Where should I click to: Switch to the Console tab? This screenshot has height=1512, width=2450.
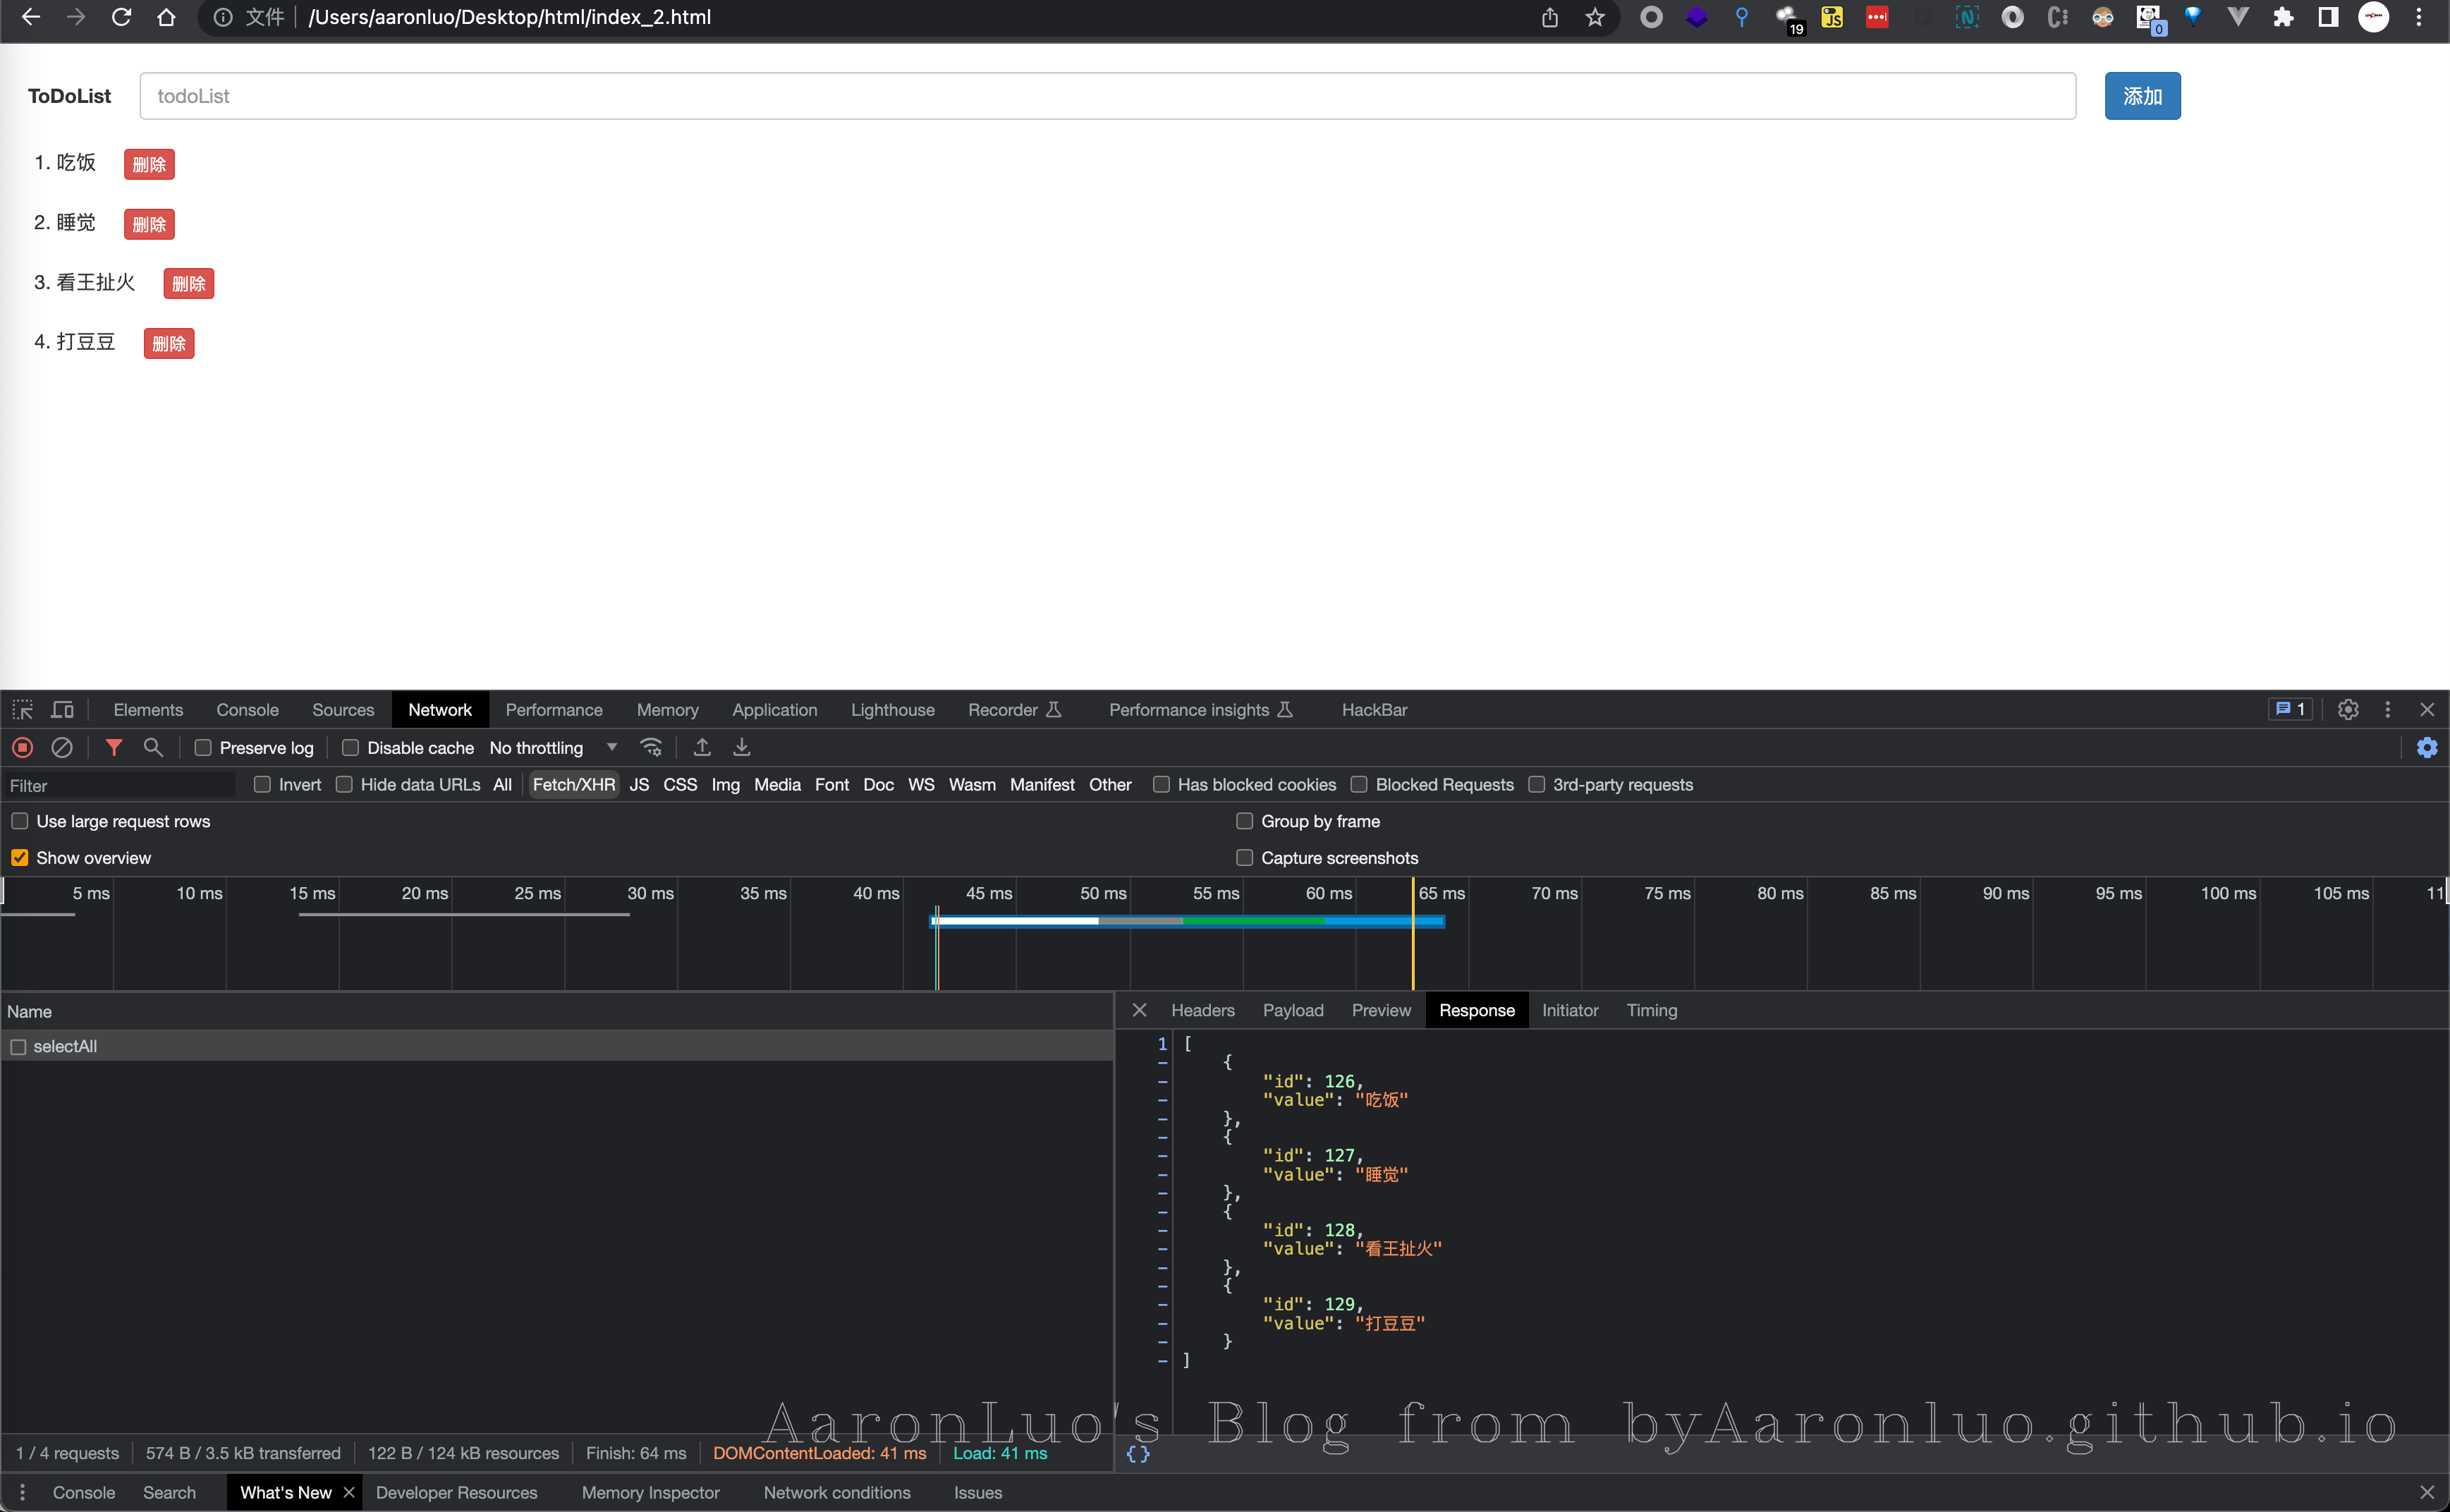coord(247,710)
